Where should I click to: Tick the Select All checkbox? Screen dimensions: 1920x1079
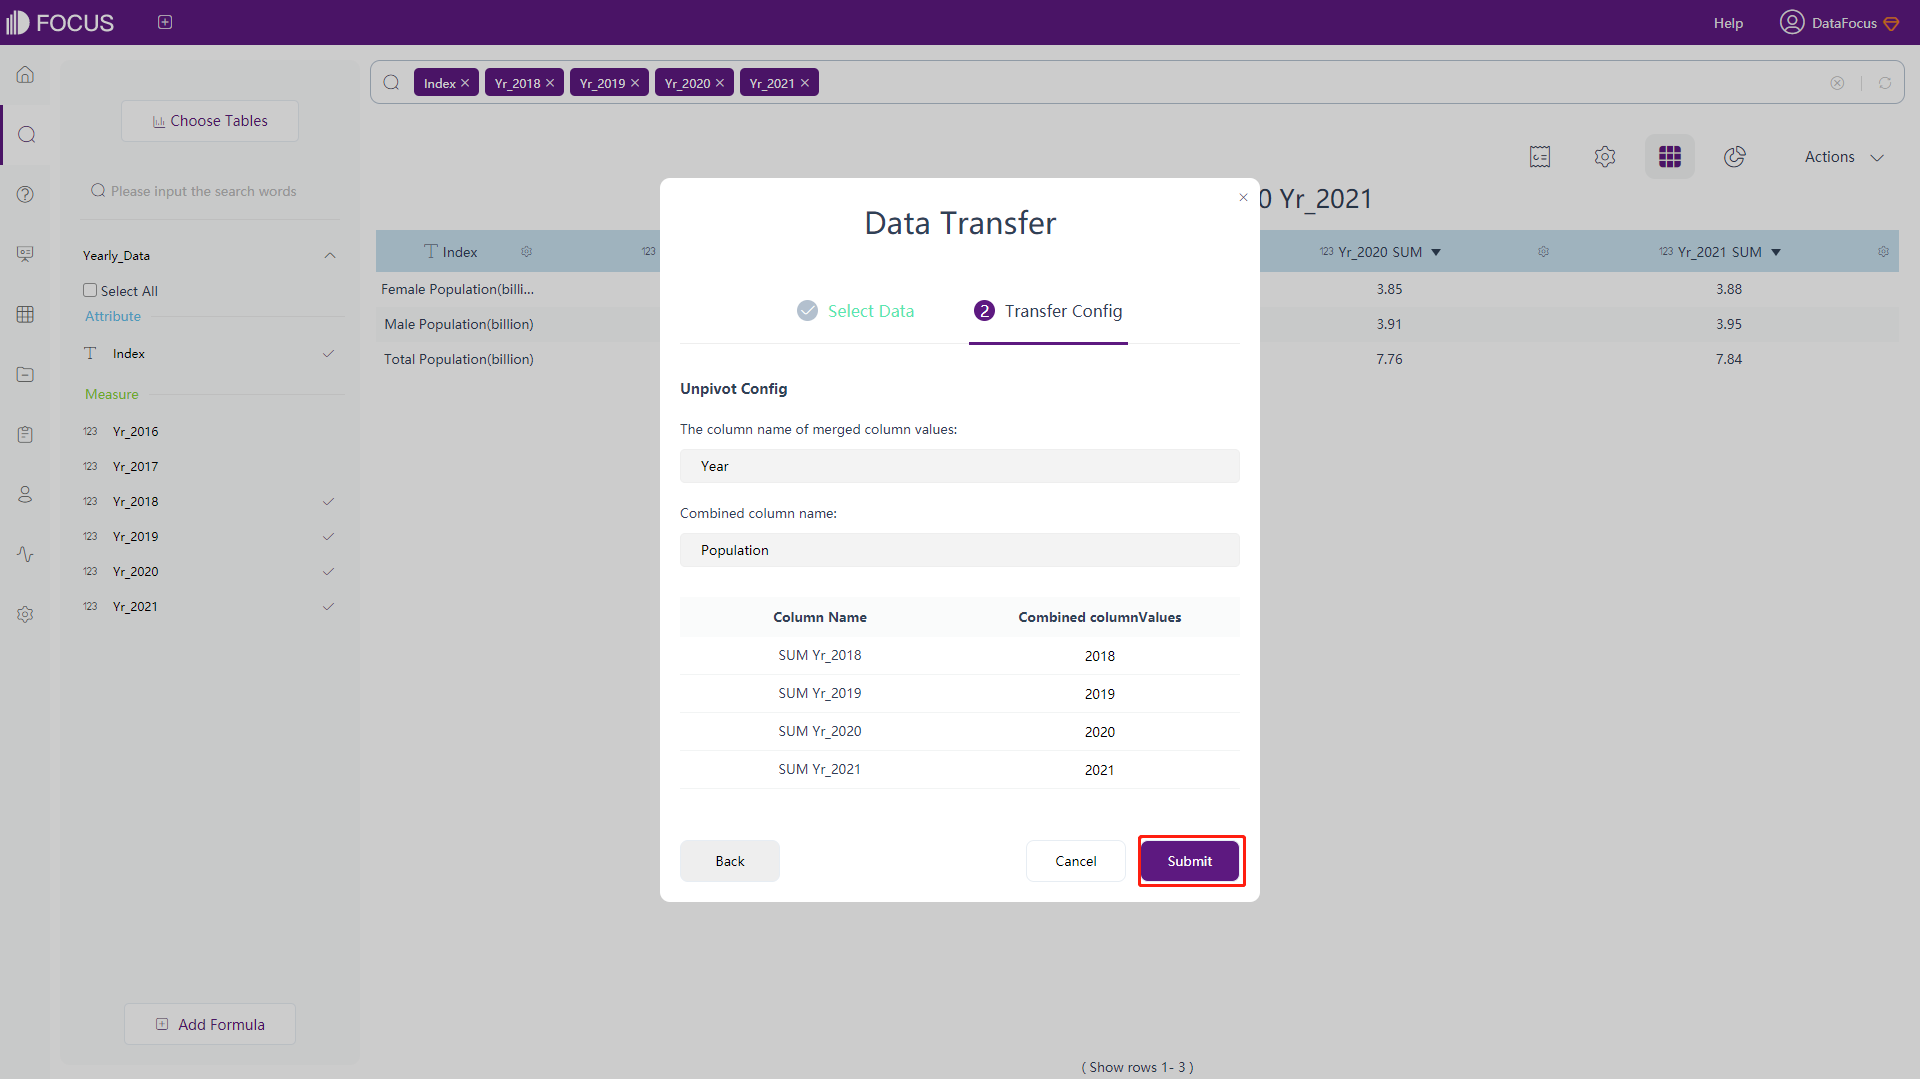coord(90,290)
